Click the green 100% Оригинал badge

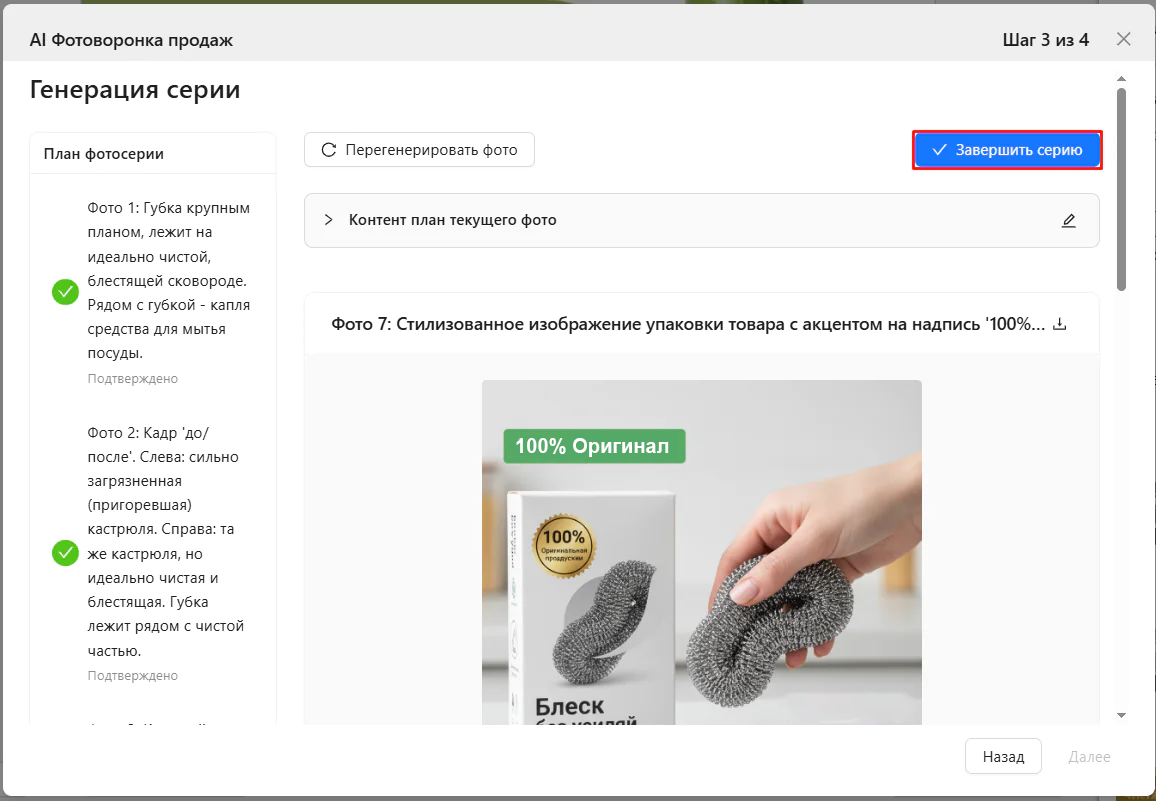coord(593,446)
